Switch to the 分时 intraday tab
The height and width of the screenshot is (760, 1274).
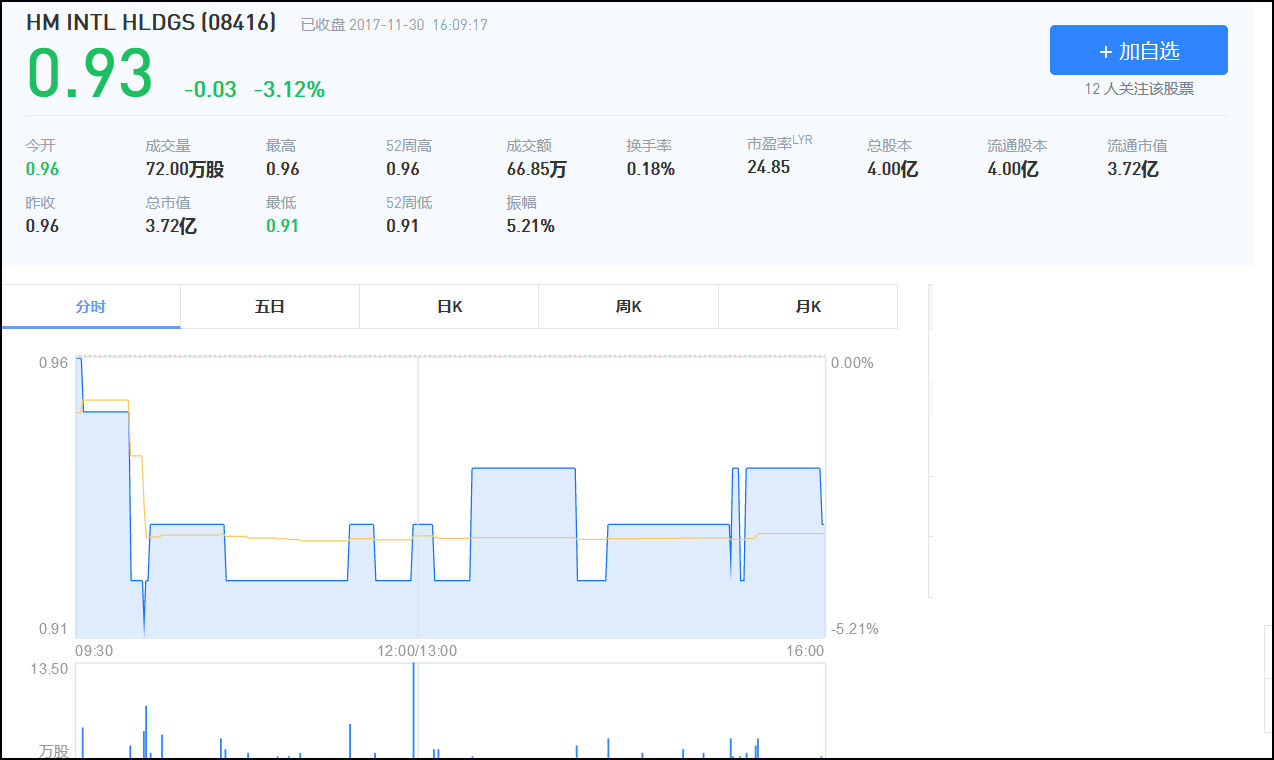click(90, 307)
